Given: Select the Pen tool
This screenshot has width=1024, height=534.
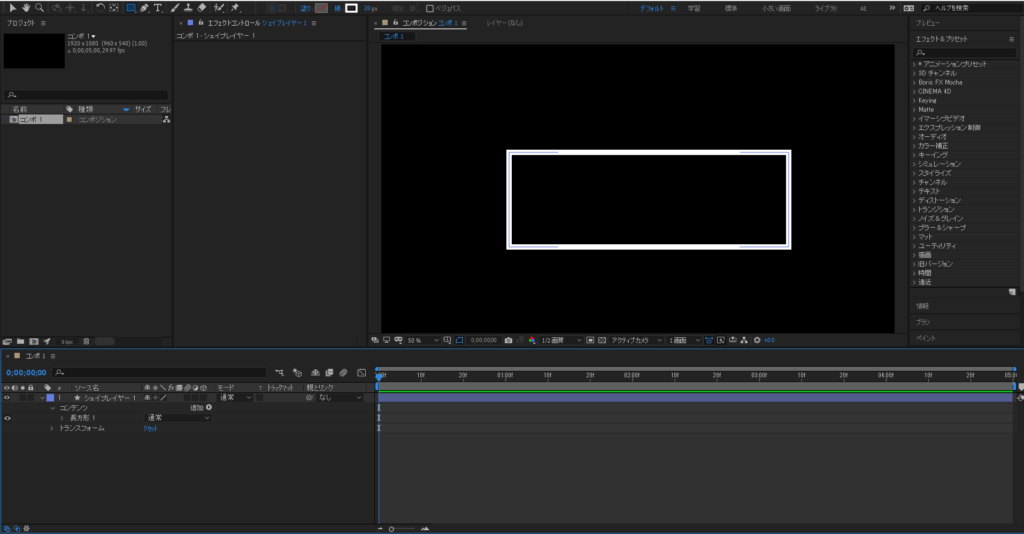Looking at the screenshot, I should pos(144,8).
